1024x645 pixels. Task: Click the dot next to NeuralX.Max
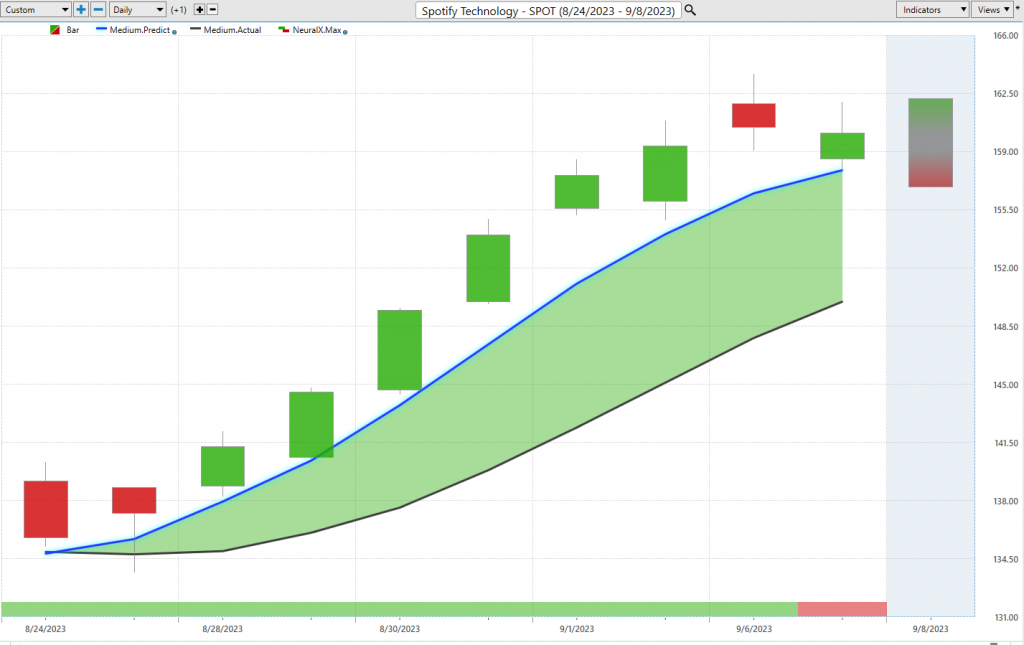(x=345, y=32)
